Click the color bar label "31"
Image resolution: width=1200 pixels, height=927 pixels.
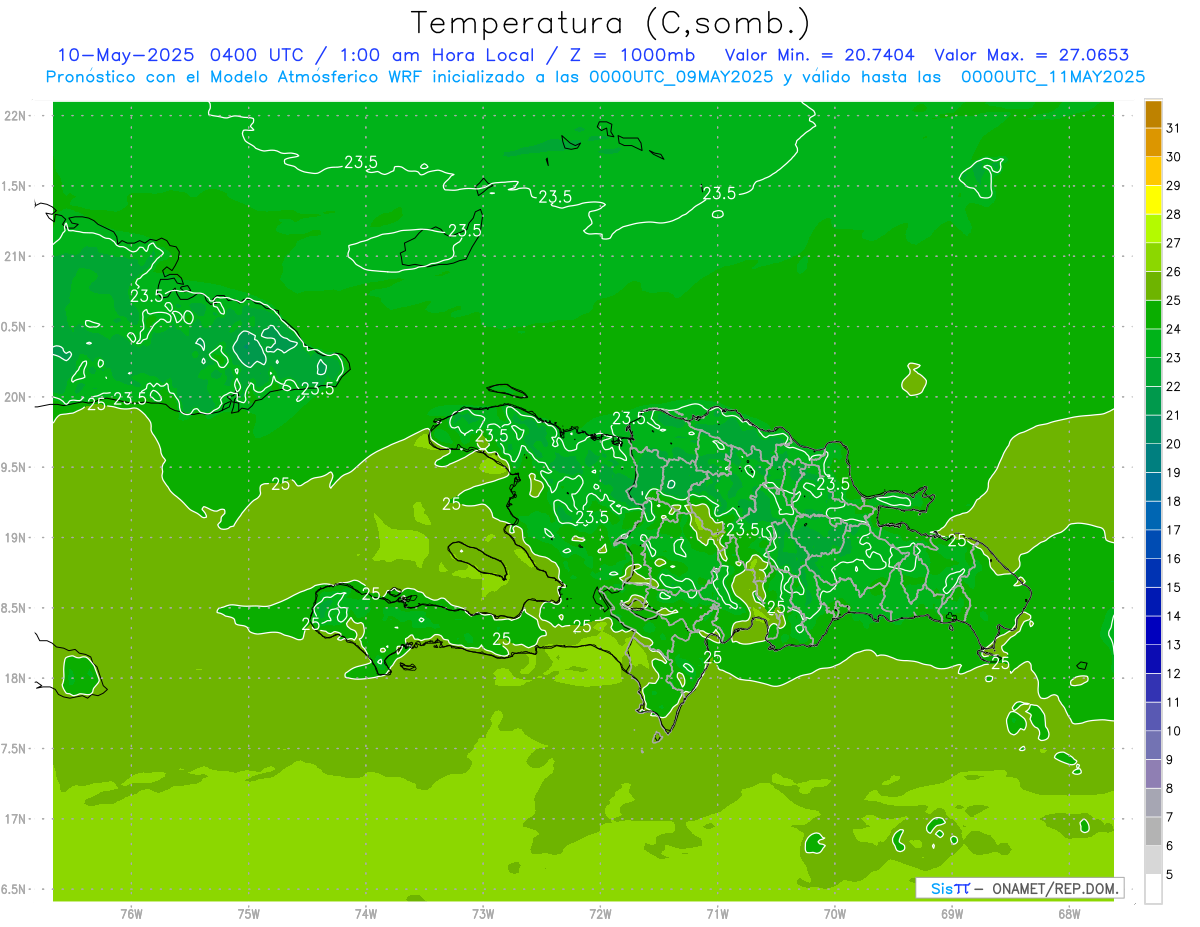pyautogui.click(x=1174, y=128)
